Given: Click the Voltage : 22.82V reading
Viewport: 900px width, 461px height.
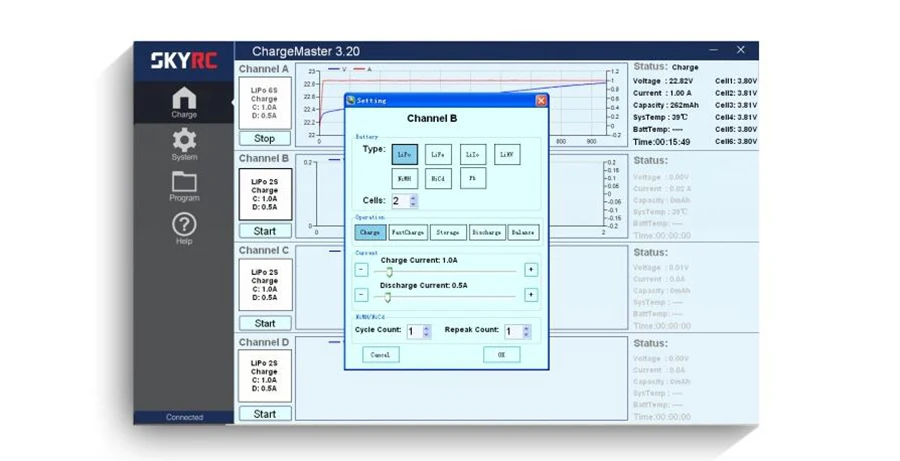Looking at the screenshot, I should [x=663, y=81].
